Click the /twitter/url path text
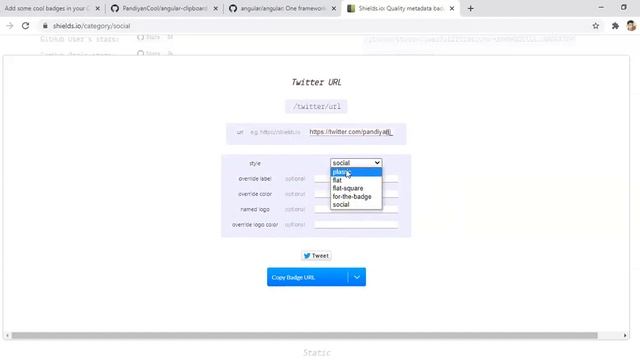Viewport: 640px width, 360px height. tap(316, 107)
